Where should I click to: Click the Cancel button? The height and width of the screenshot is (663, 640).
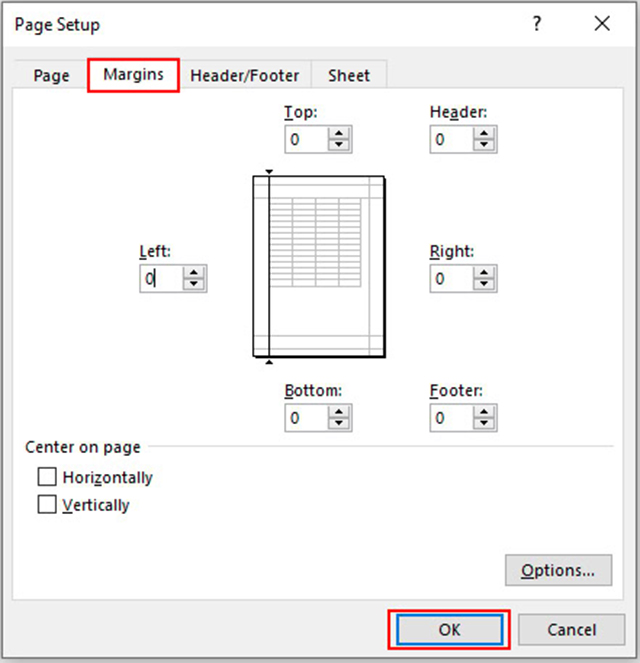(572, 630)
